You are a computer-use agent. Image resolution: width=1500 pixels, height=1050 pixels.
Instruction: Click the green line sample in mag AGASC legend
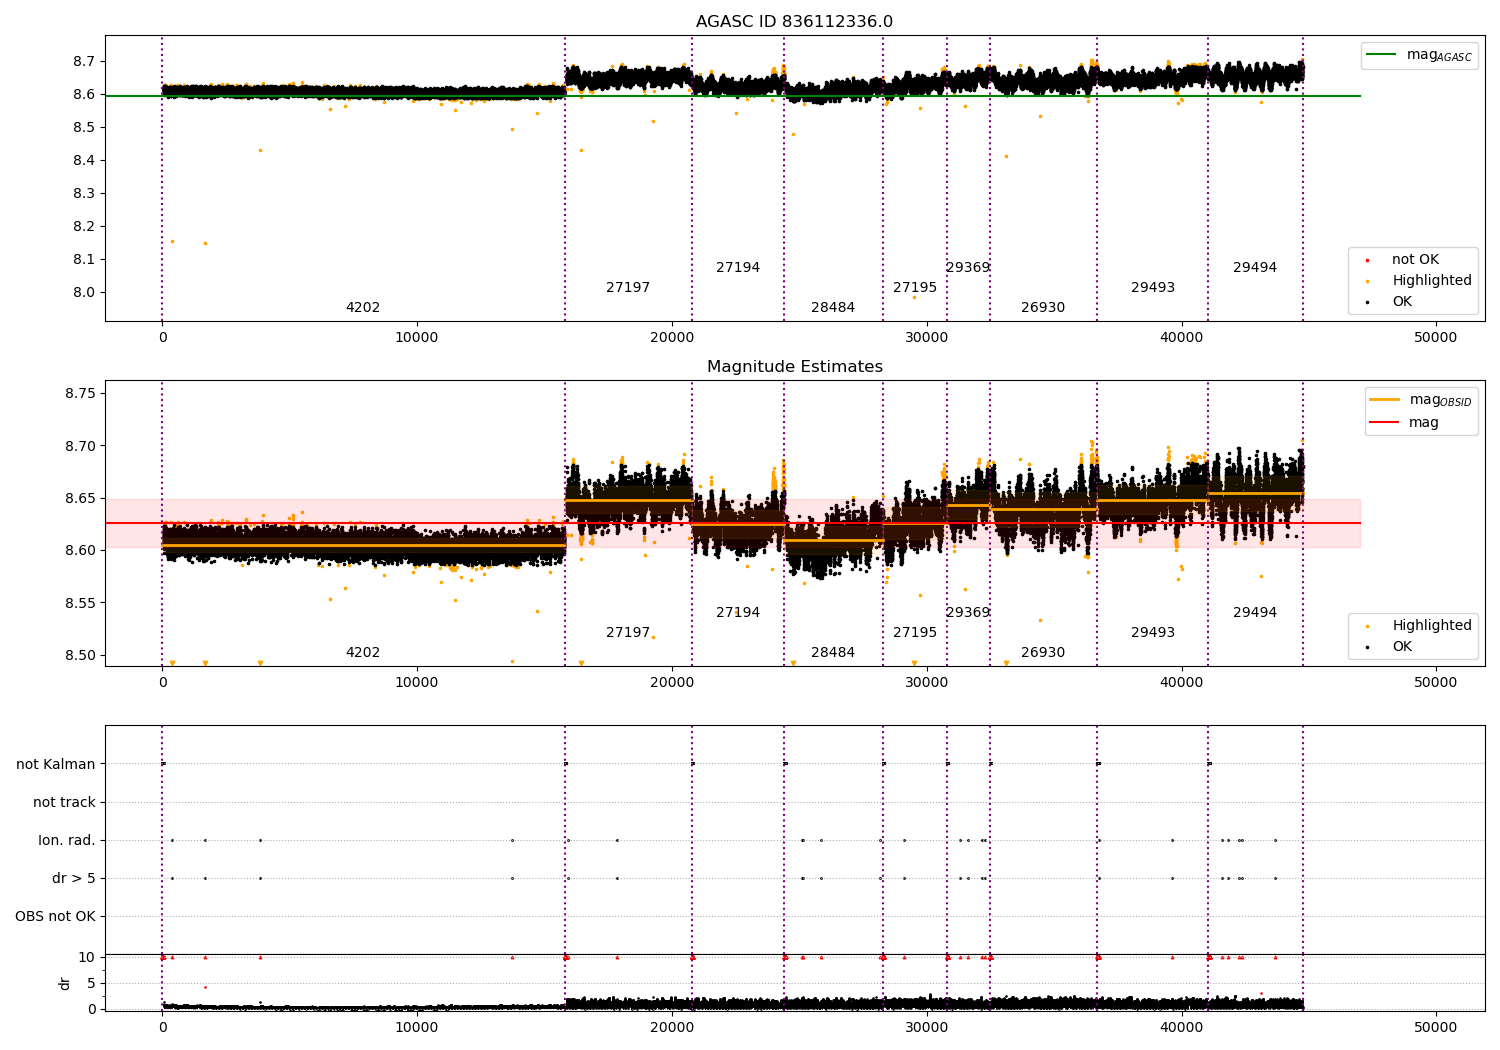[1382, 55]
